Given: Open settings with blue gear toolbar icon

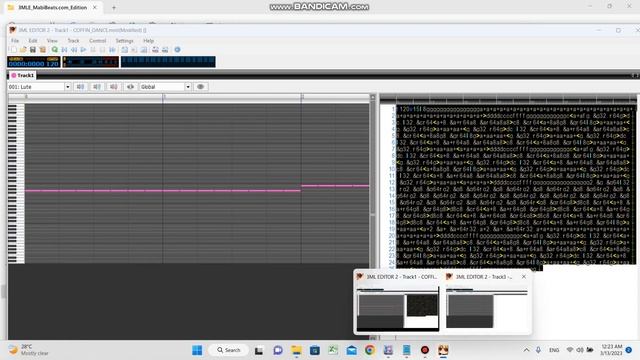Looking at the screenshot, I should (177, 50).
